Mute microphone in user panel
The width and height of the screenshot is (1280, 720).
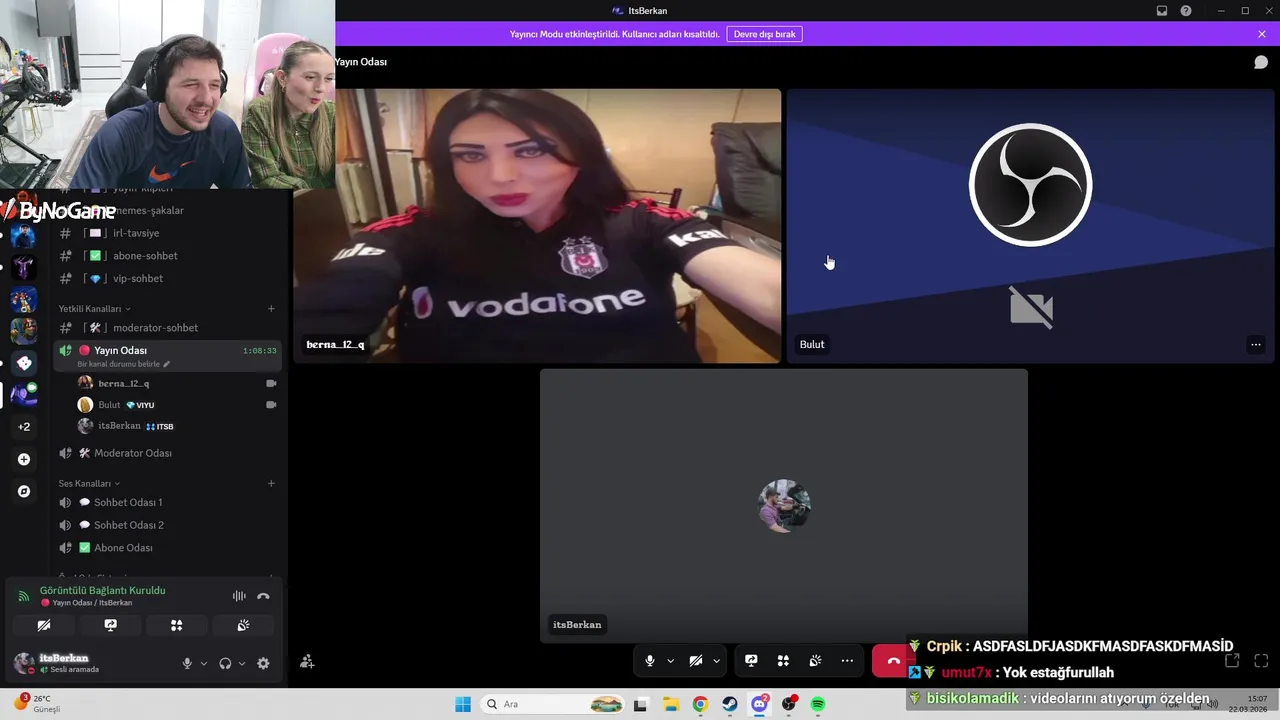tap(187, 663)
